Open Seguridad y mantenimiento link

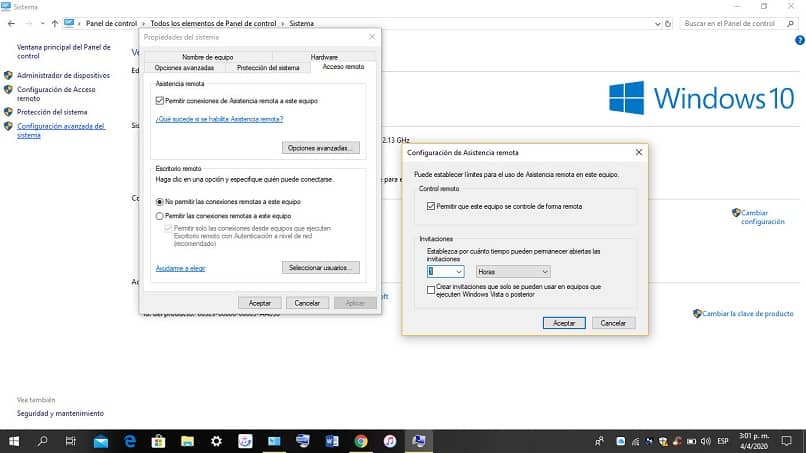point(60,413)
